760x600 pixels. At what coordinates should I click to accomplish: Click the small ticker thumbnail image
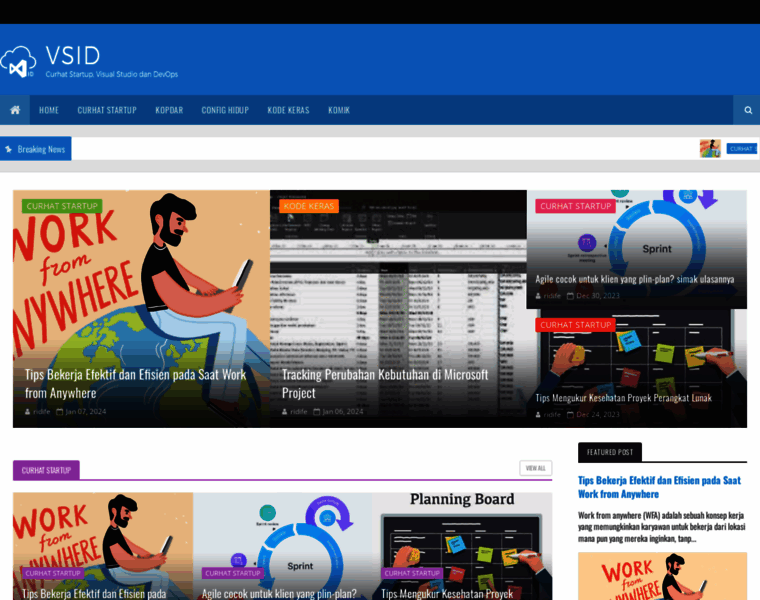(710, 148)
